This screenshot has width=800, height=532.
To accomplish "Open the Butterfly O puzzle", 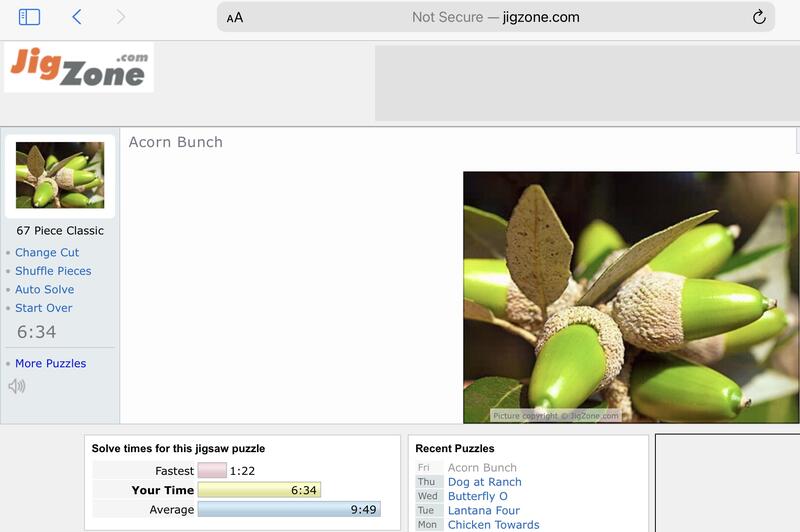I will click(478, 496).
